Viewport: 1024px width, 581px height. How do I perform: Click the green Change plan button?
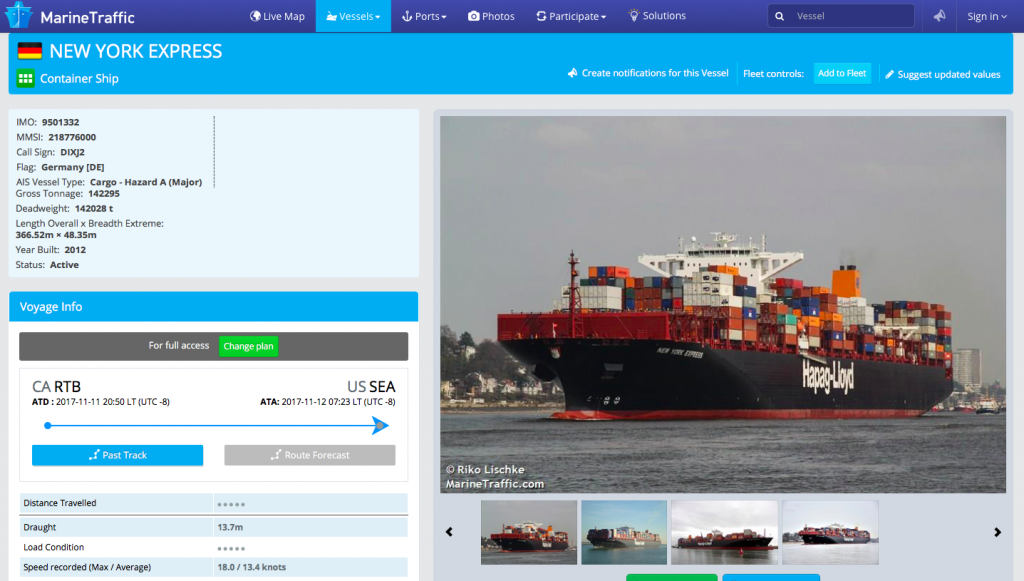(x=248, y=346)
